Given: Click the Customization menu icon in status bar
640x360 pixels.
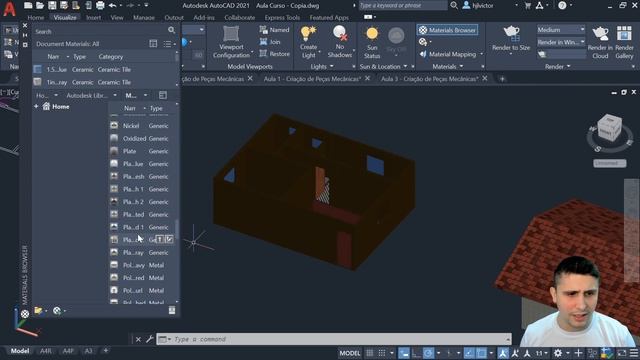Looking at the screenshot, I should pyautogui.click(x=634, y=353).
